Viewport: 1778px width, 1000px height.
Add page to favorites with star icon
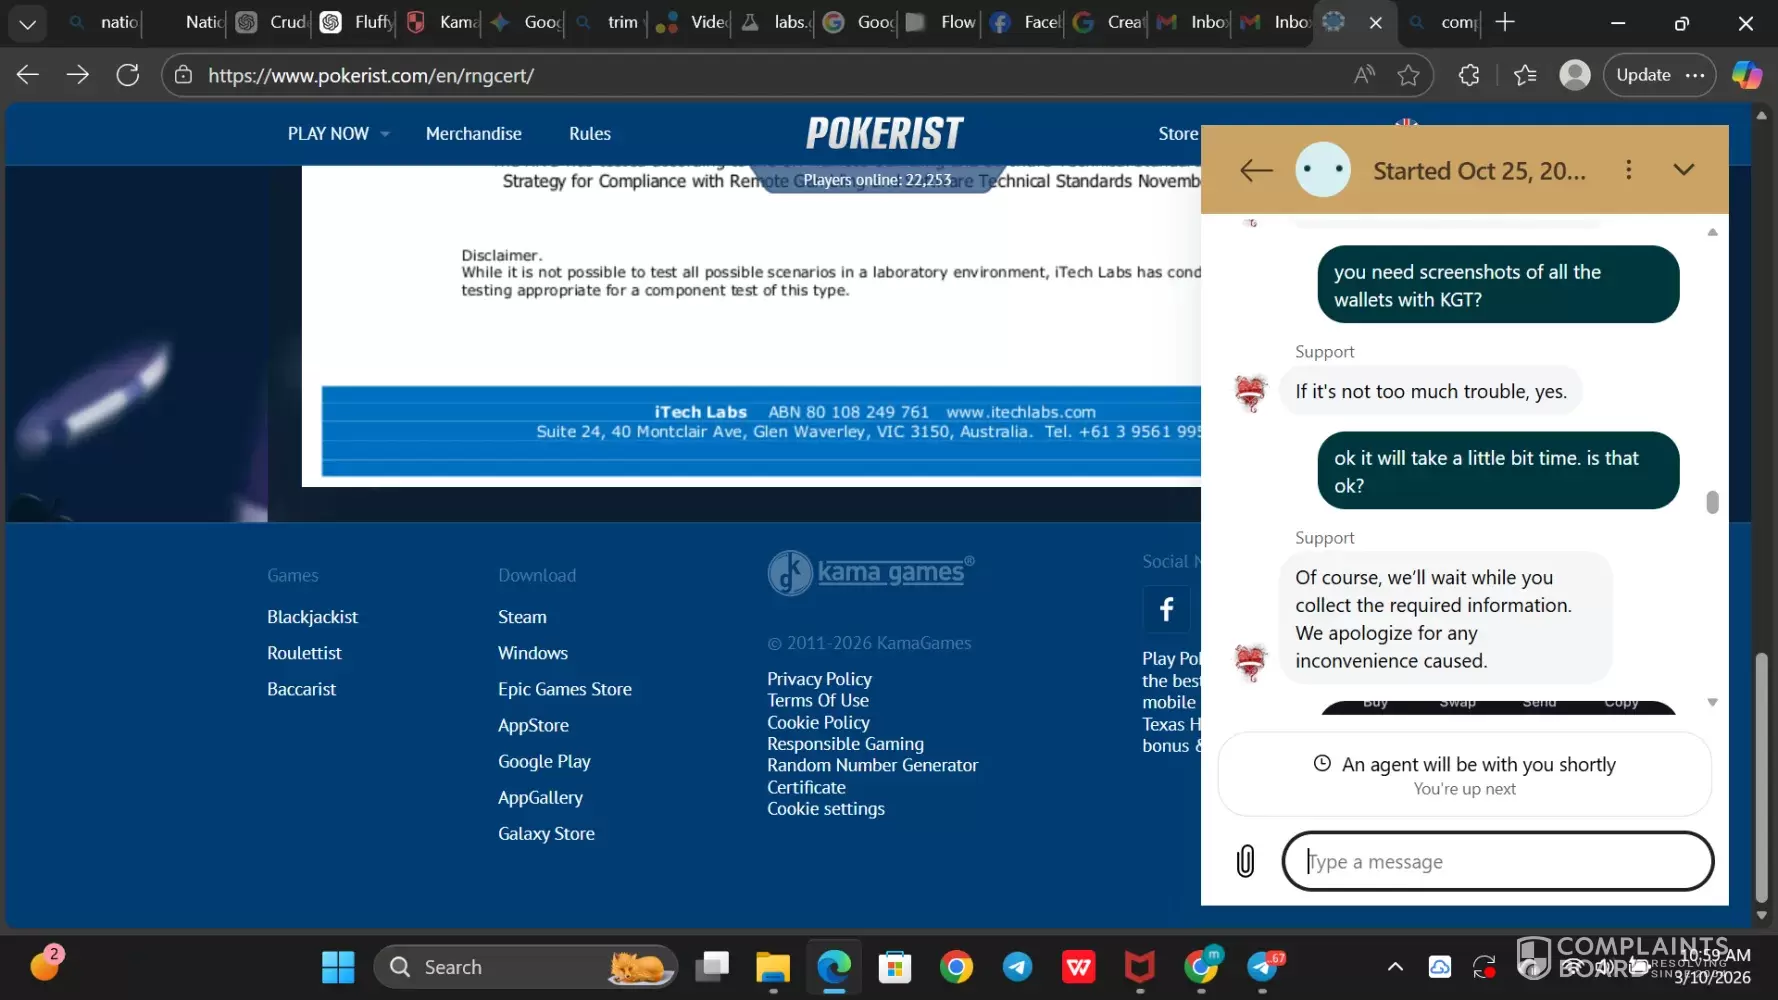(1408, 75)
